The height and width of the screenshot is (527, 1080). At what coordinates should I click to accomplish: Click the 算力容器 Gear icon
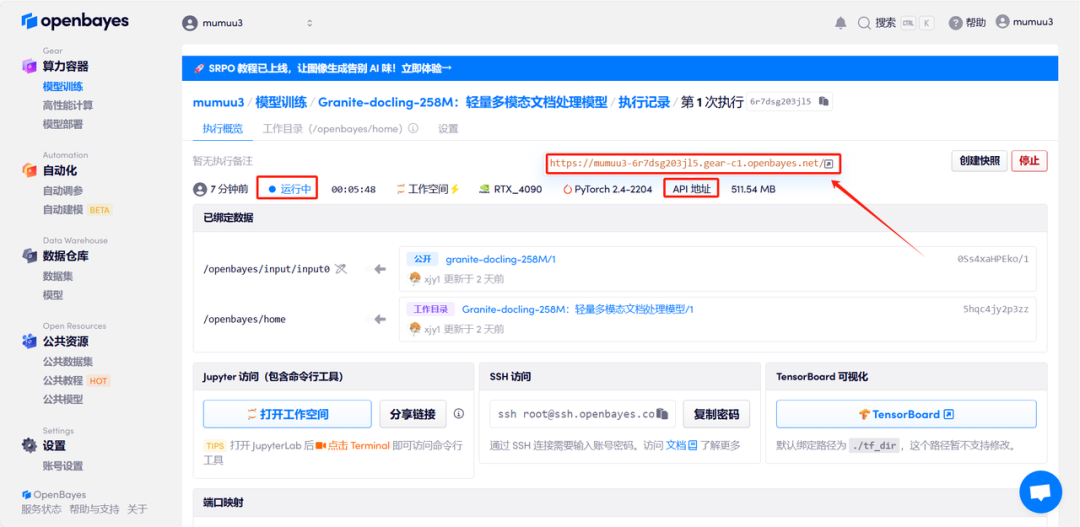(29, 66)
